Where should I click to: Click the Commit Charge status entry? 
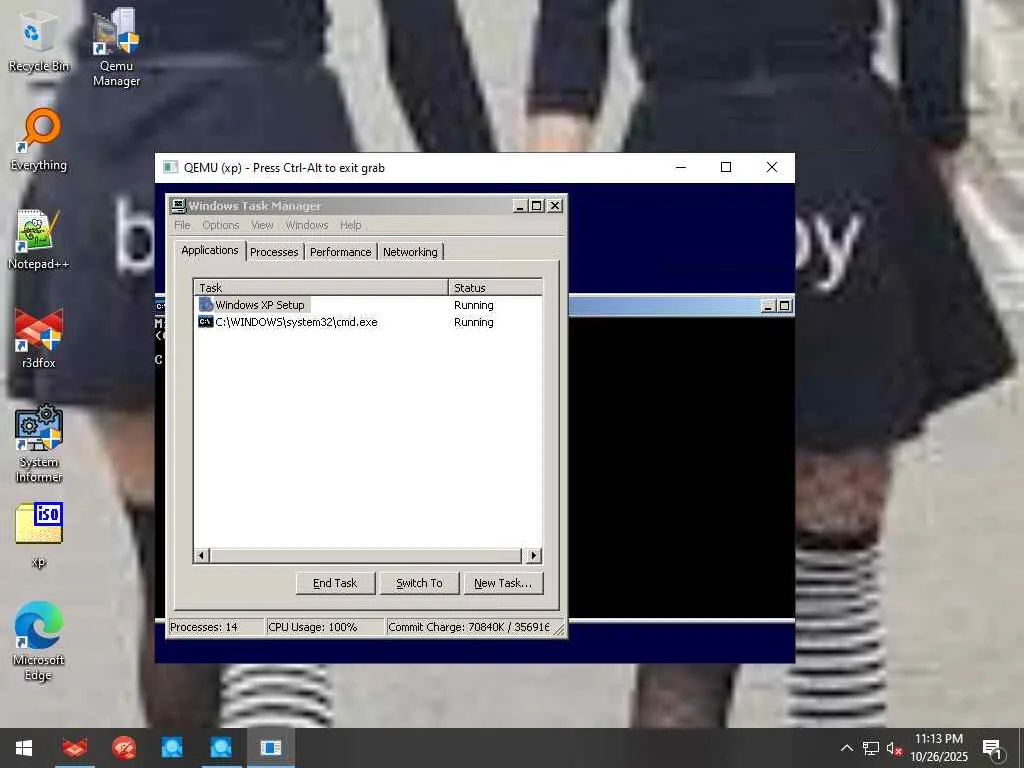click(x=468, y=627)
